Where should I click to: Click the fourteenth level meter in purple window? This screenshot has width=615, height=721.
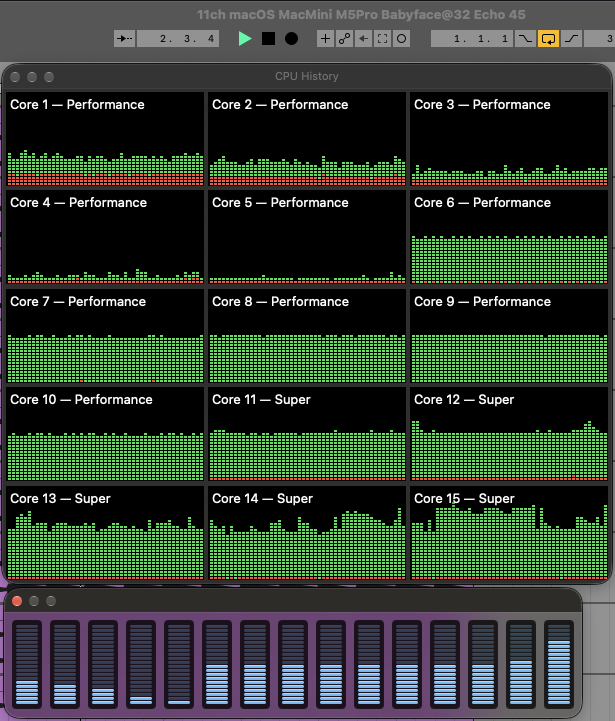[521, 664]
